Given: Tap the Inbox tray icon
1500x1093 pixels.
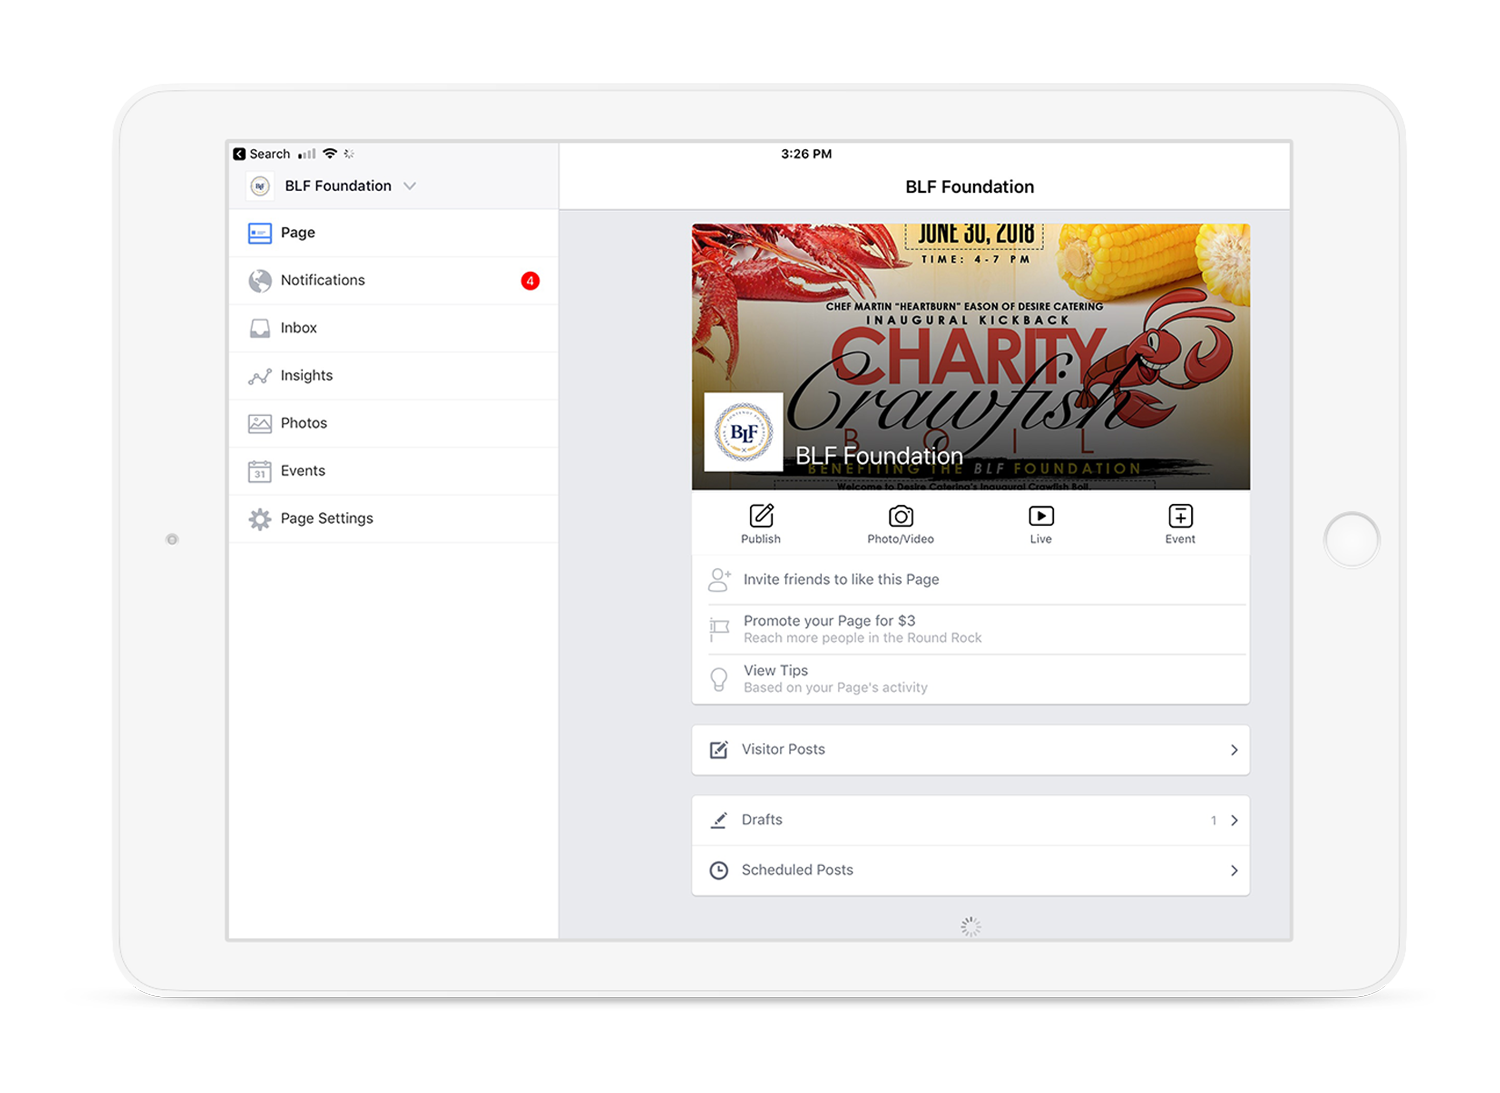Looking at the screenshot, I should click(260, 328).
